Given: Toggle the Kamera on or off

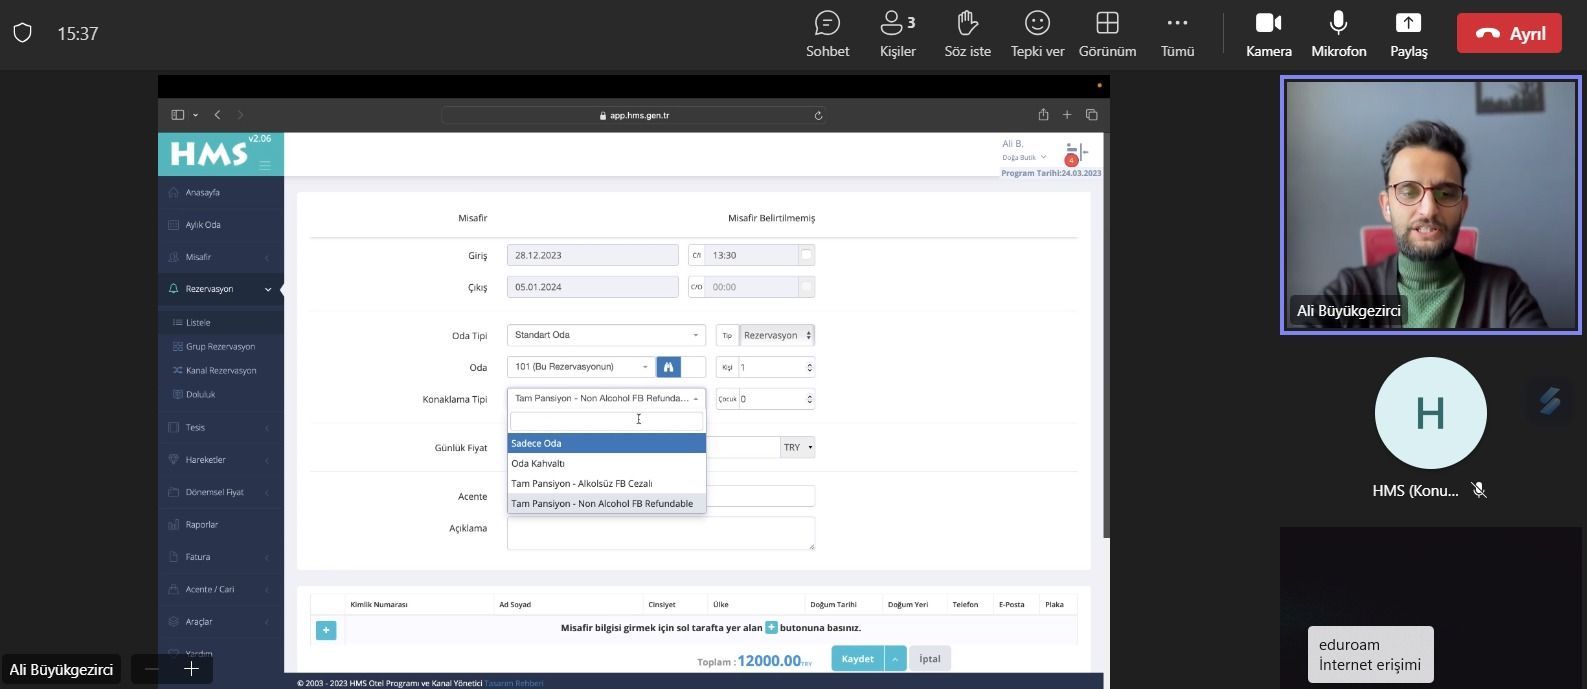Looking at the screenshot, I should point(1268,34).
